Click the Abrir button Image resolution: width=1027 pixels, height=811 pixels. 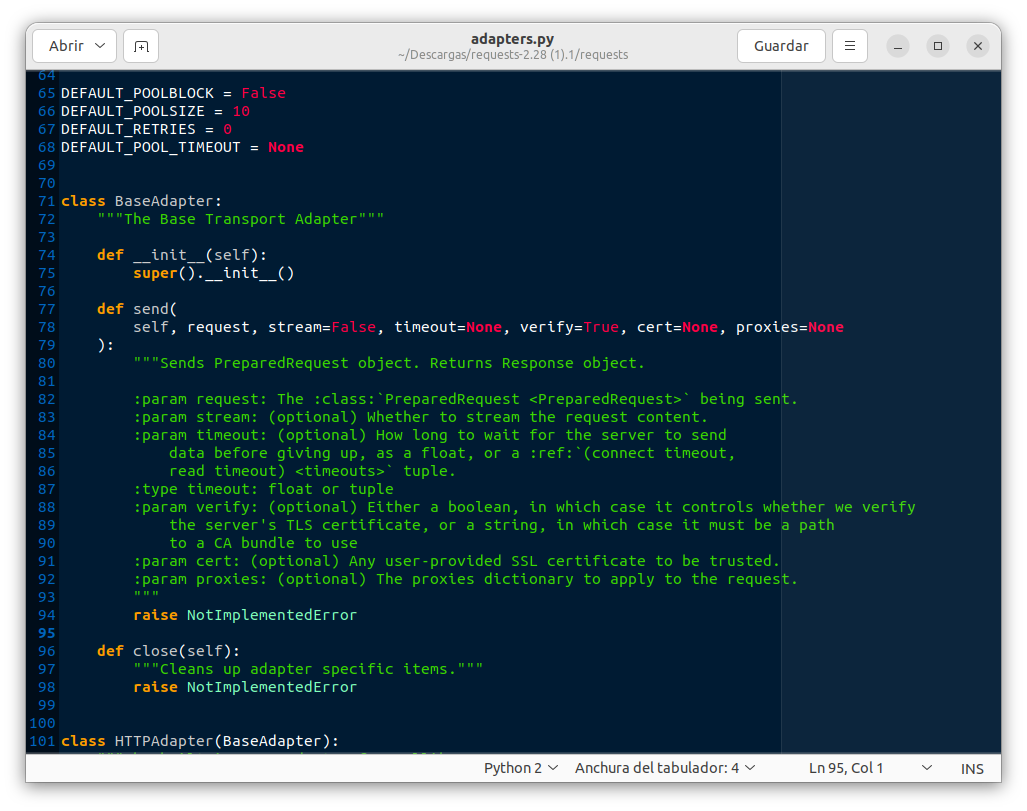click(66, 46)
